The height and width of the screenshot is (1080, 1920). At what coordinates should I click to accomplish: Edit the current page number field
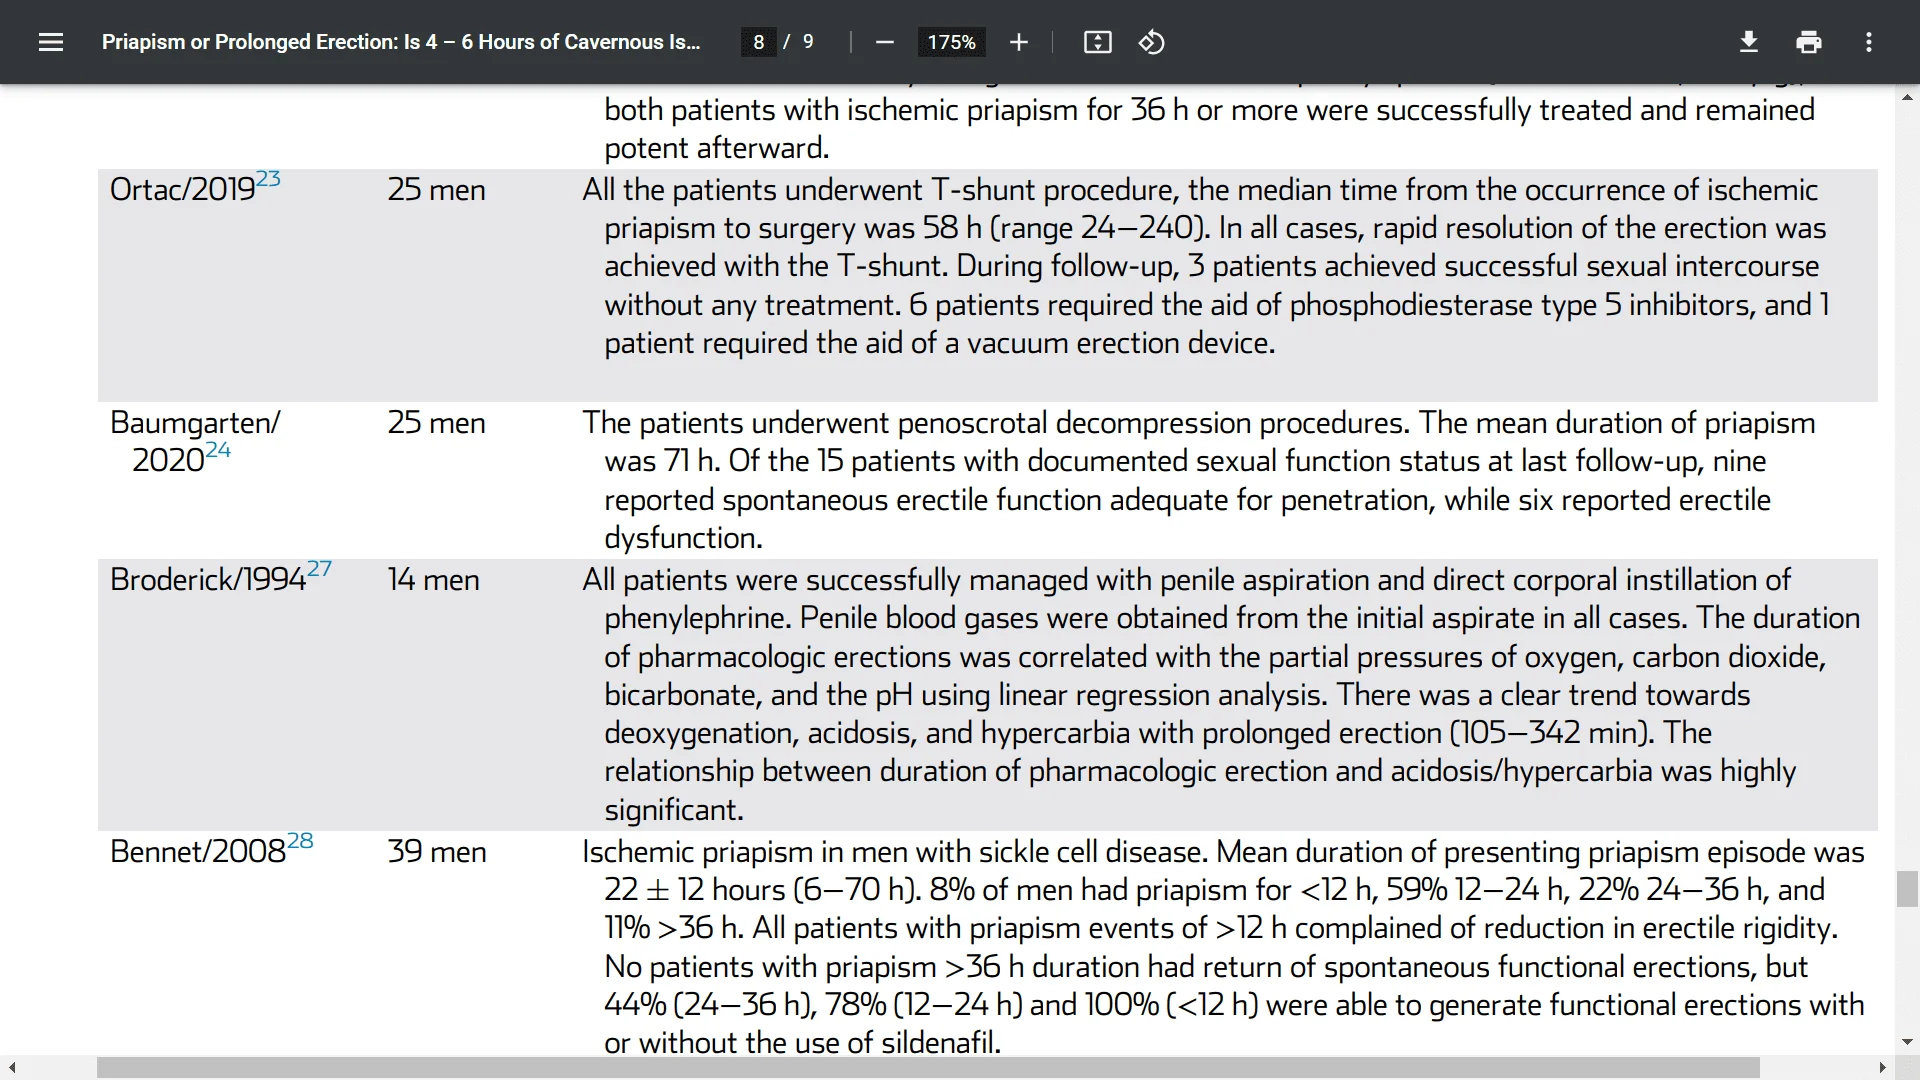pos(759,42)
